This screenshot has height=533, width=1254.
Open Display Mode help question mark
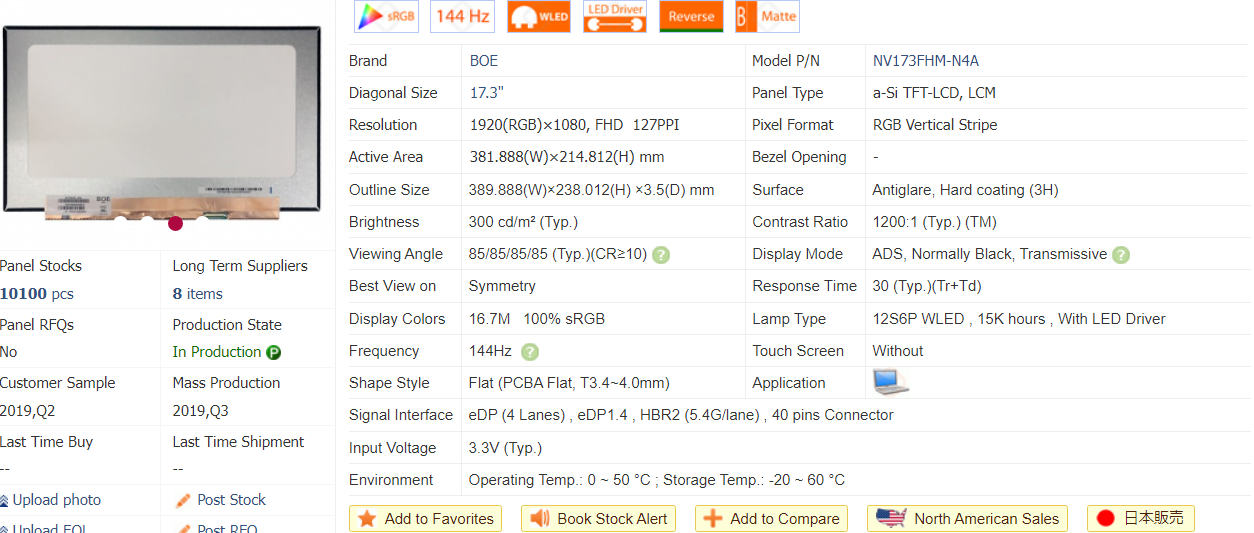[1121, 255]
